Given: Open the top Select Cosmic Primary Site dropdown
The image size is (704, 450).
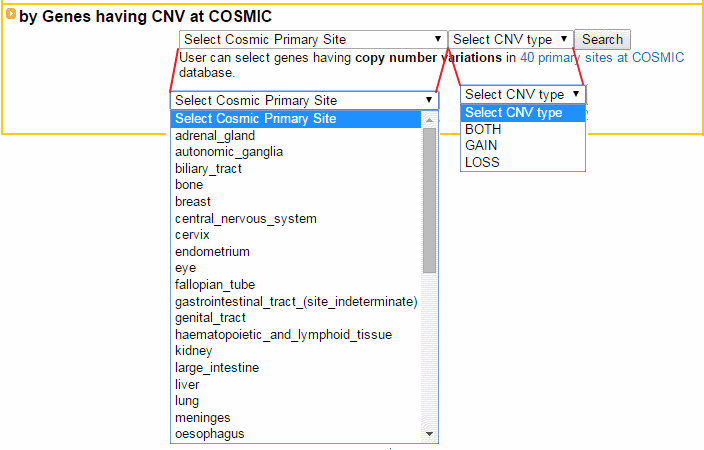Looking at the screenshot, I should click(x=313, y=40).
